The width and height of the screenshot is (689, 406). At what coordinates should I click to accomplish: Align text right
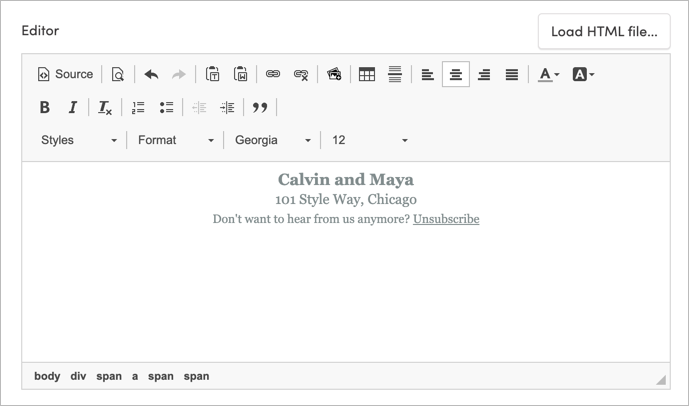(x=484, y=74)
